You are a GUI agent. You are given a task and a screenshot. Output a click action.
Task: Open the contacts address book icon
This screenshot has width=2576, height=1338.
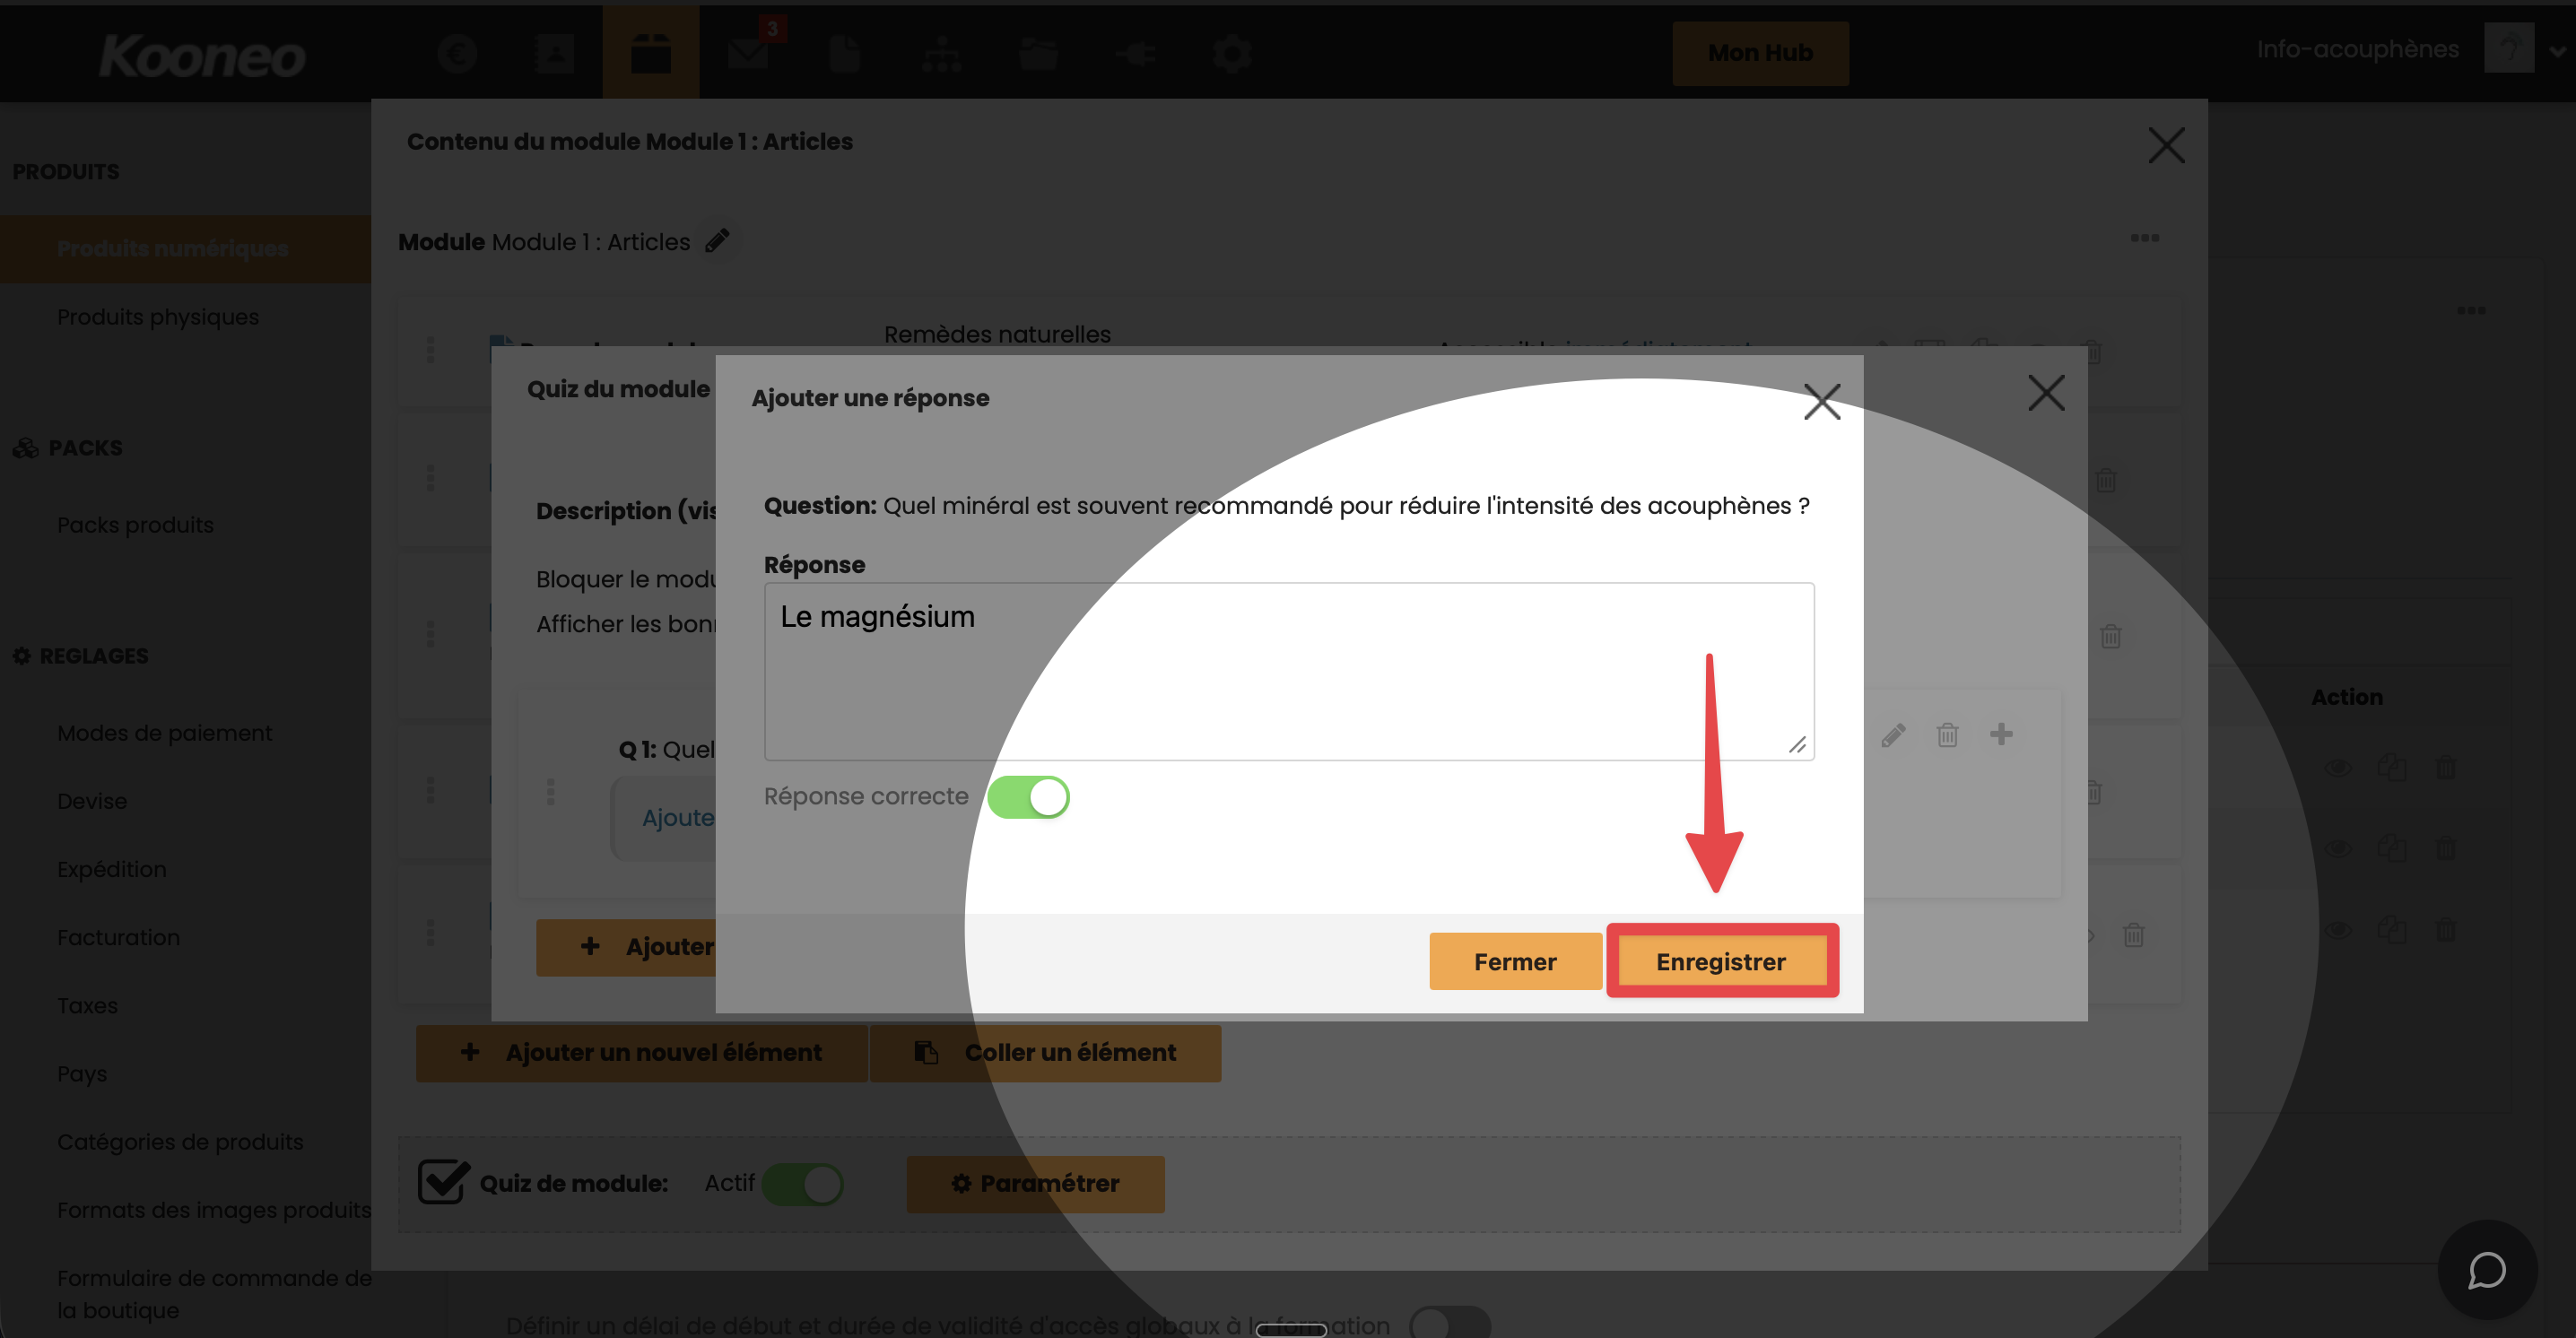click(x=554, y=52)
